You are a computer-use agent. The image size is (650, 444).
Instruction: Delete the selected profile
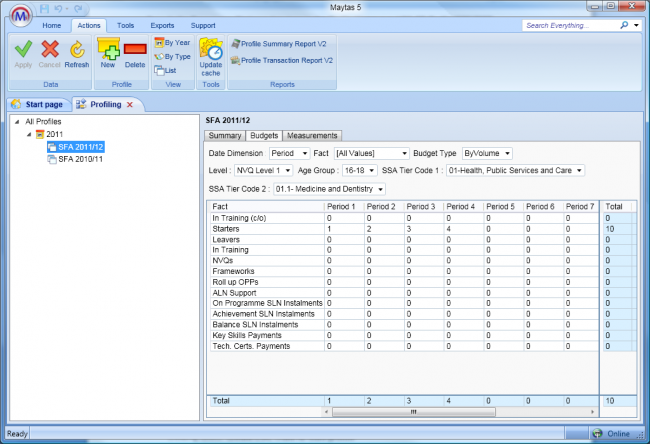(x=135, y=50)
